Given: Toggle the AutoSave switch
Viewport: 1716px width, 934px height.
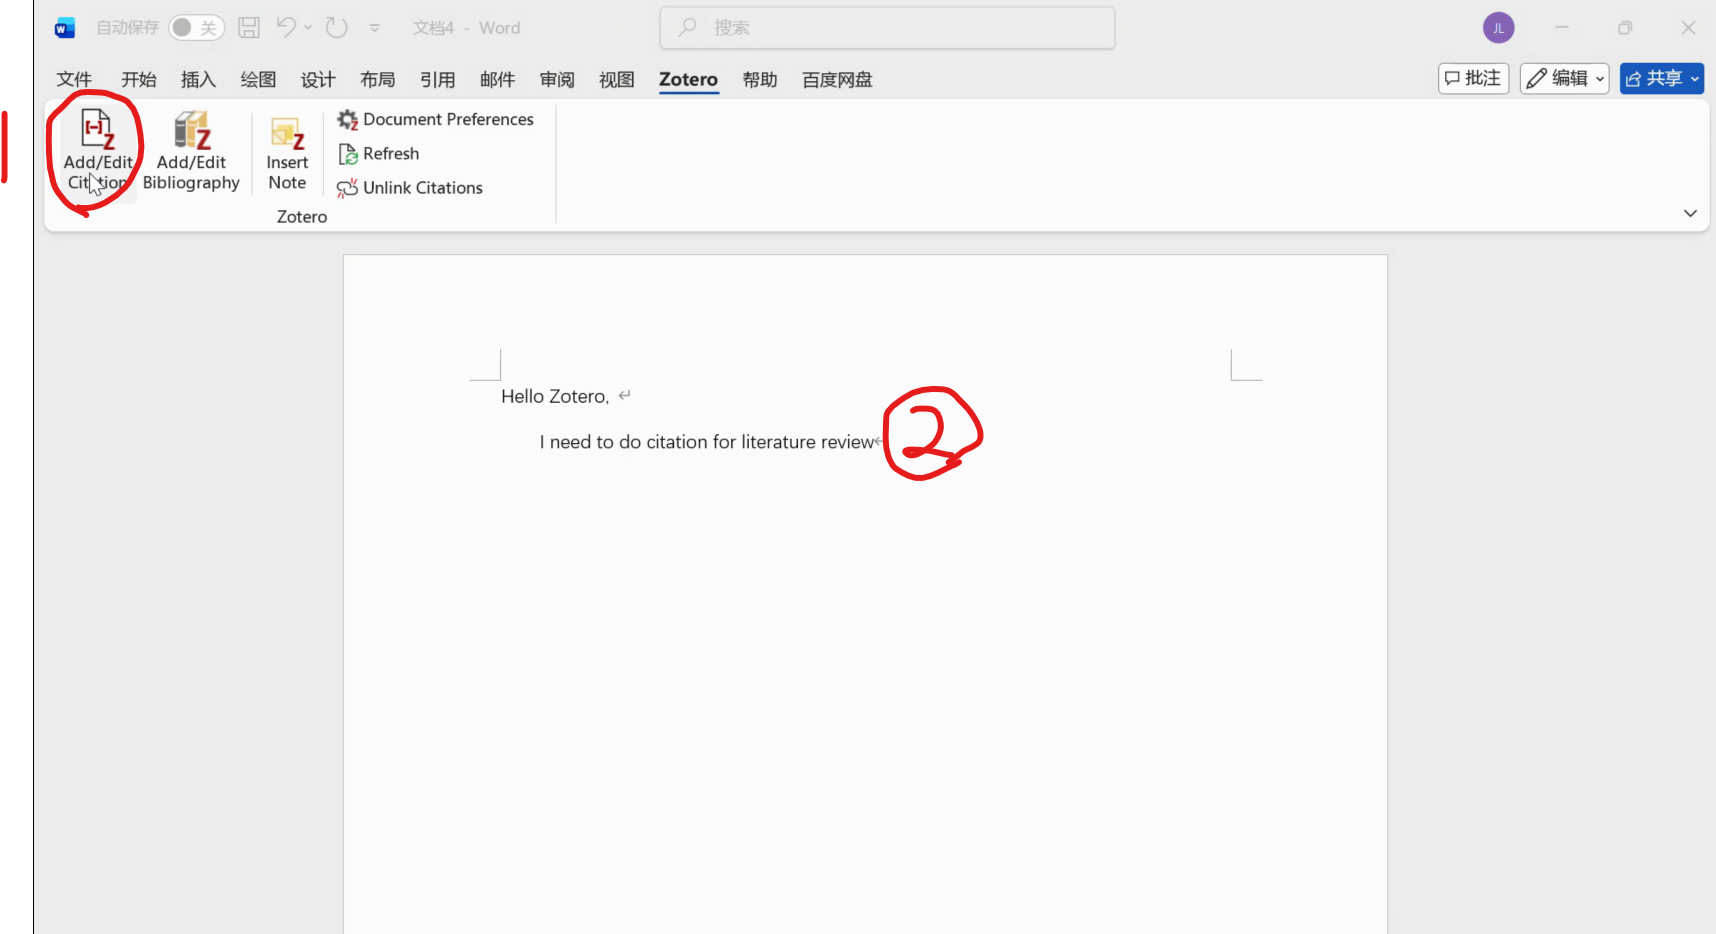Looking at the screenshot, I should [x=196, y=28].
